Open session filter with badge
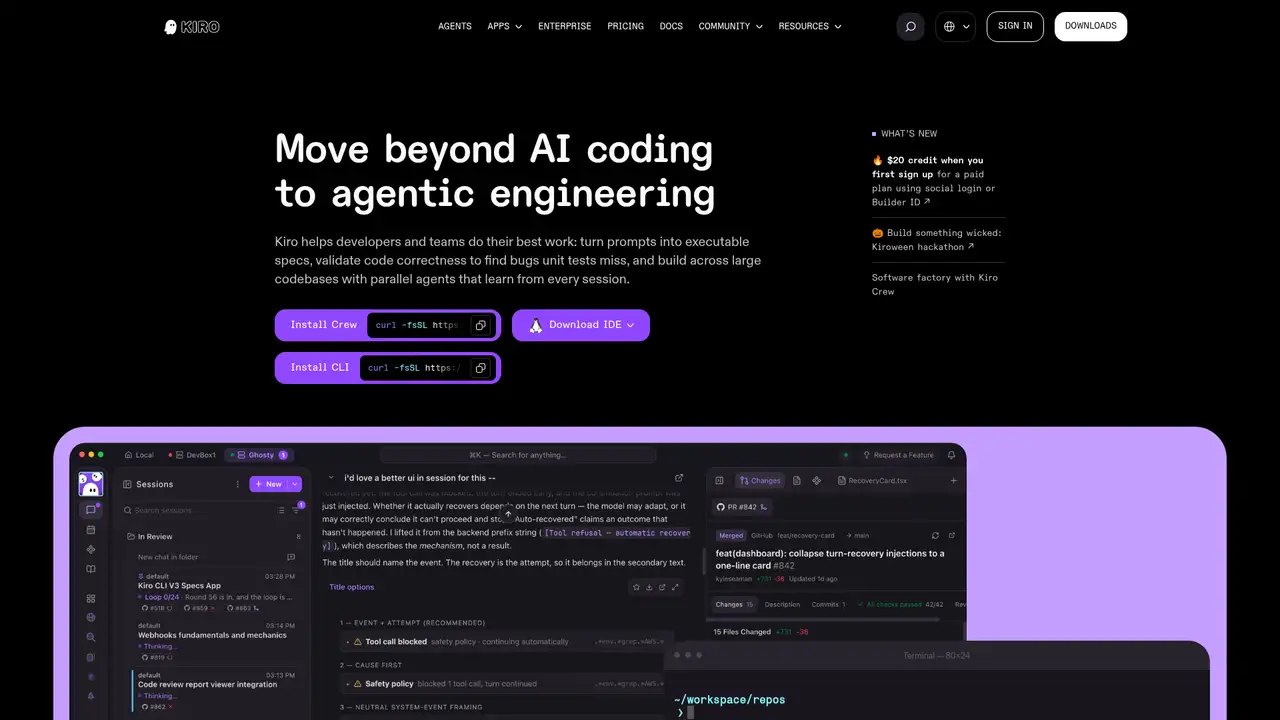Viewport: 1280px width, 720px height. tap(297, 509)
